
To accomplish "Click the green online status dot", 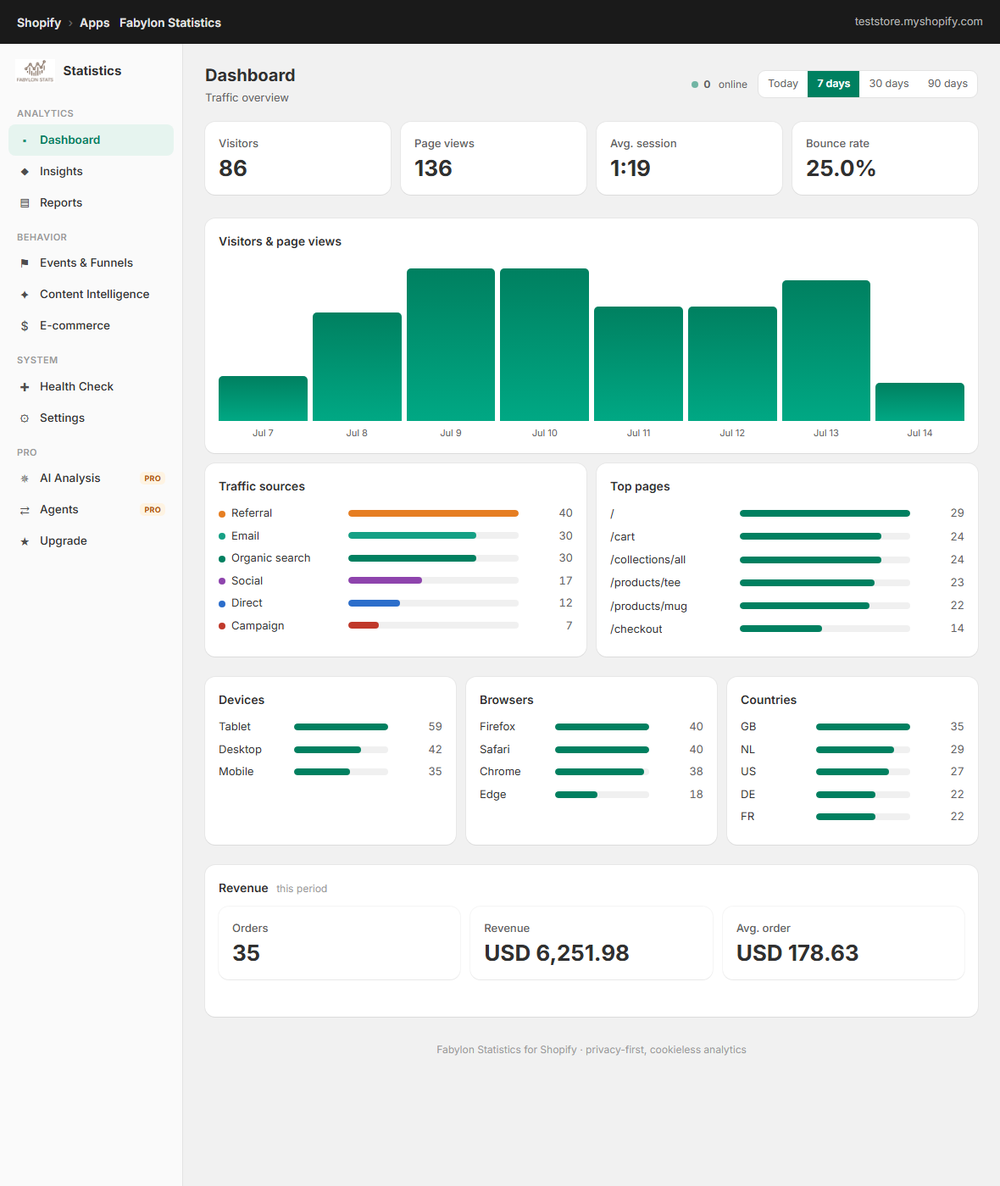I will tap(694, 85).
